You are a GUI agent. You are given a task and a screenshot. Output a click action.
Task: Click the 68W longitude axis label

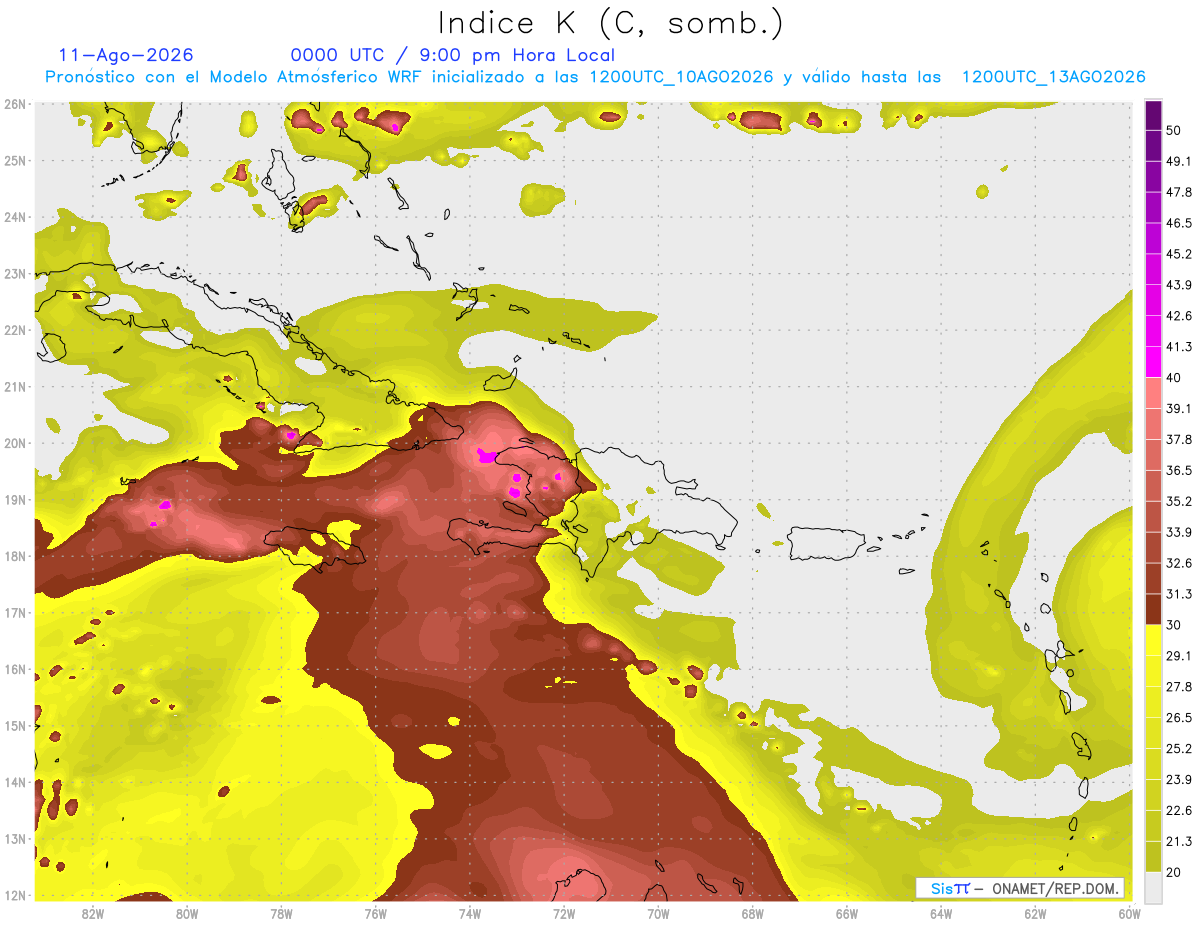[x=753, y=913]
